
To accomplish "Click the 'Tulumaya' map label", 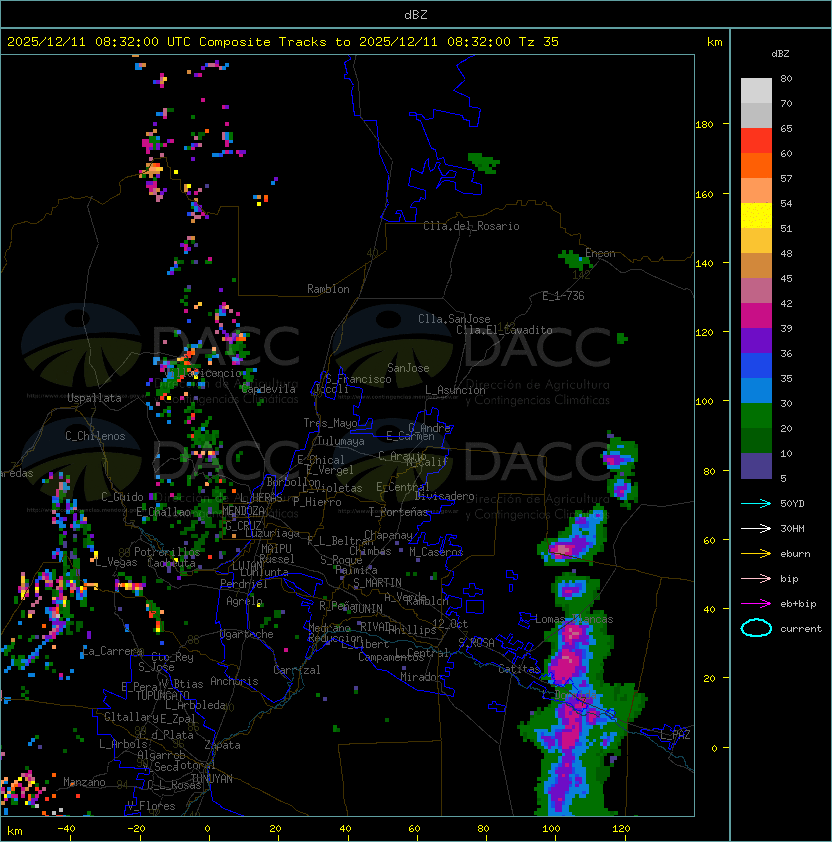I will tap(341, 441).
